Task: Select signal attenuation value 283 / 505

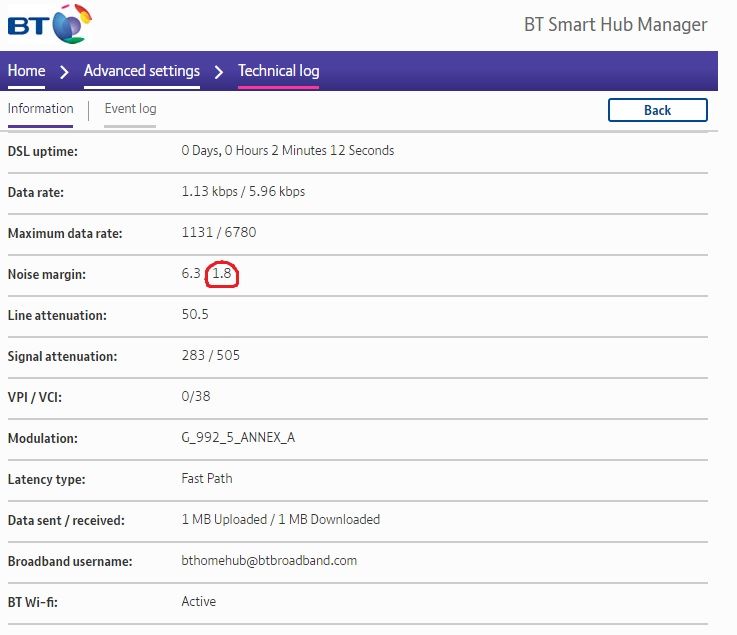Action: [211, 355]
